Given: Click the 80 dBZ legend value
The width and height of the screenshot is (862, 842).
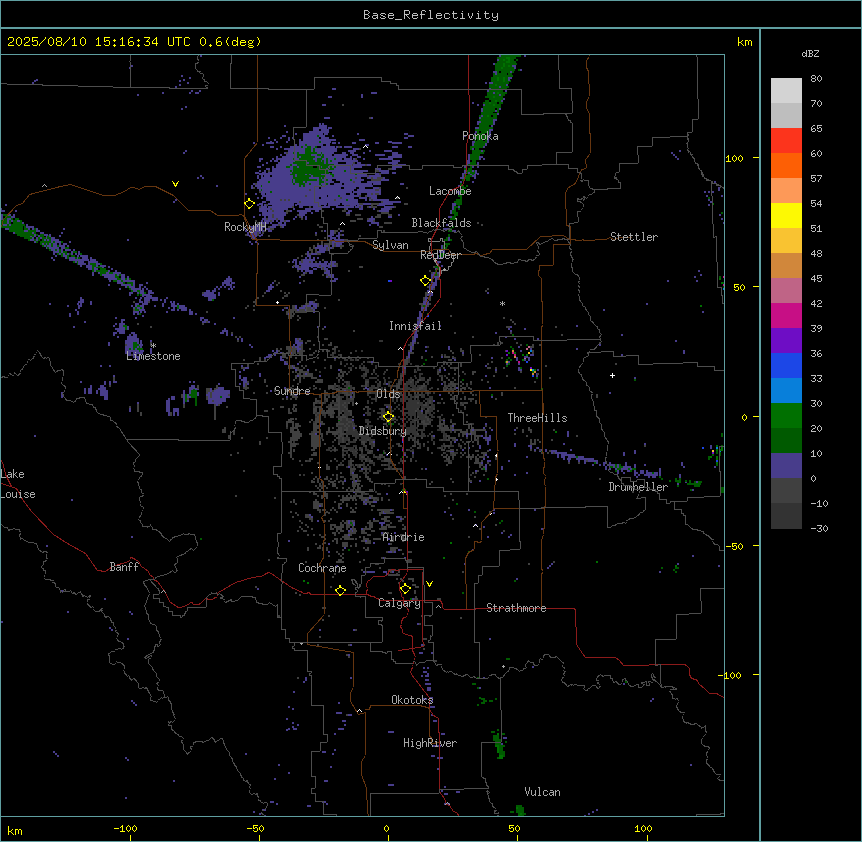Looking at the screenshot, I should [x=816, y=79].
